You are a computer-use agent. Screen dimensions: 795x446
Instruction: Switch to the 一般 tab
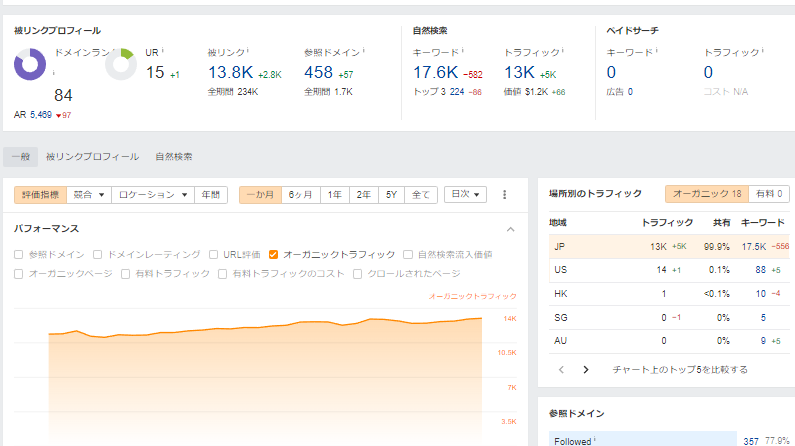click(21, 157)
